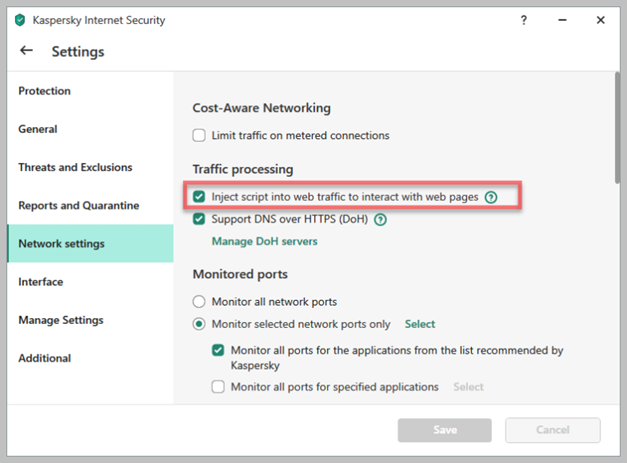Click the Manage DoH servers link

(264, 241)
